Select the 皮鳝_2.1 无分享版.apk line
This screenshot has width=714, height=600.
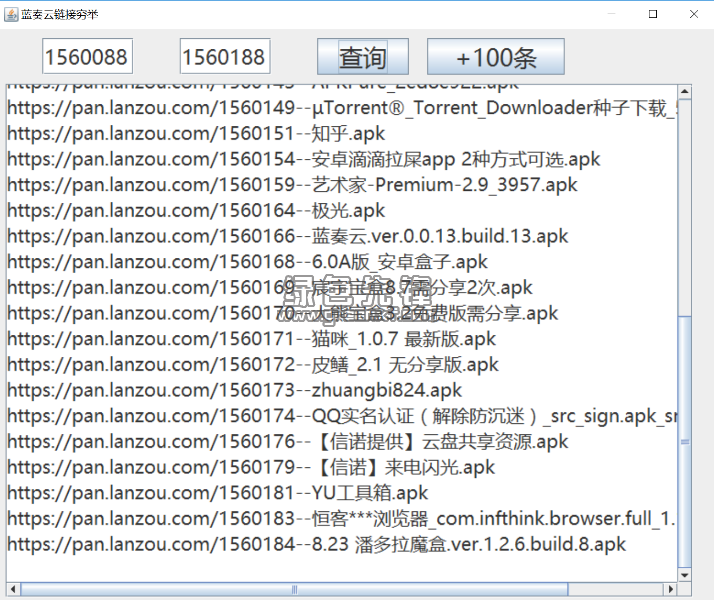pyautogui.click(x=253, y=365)
